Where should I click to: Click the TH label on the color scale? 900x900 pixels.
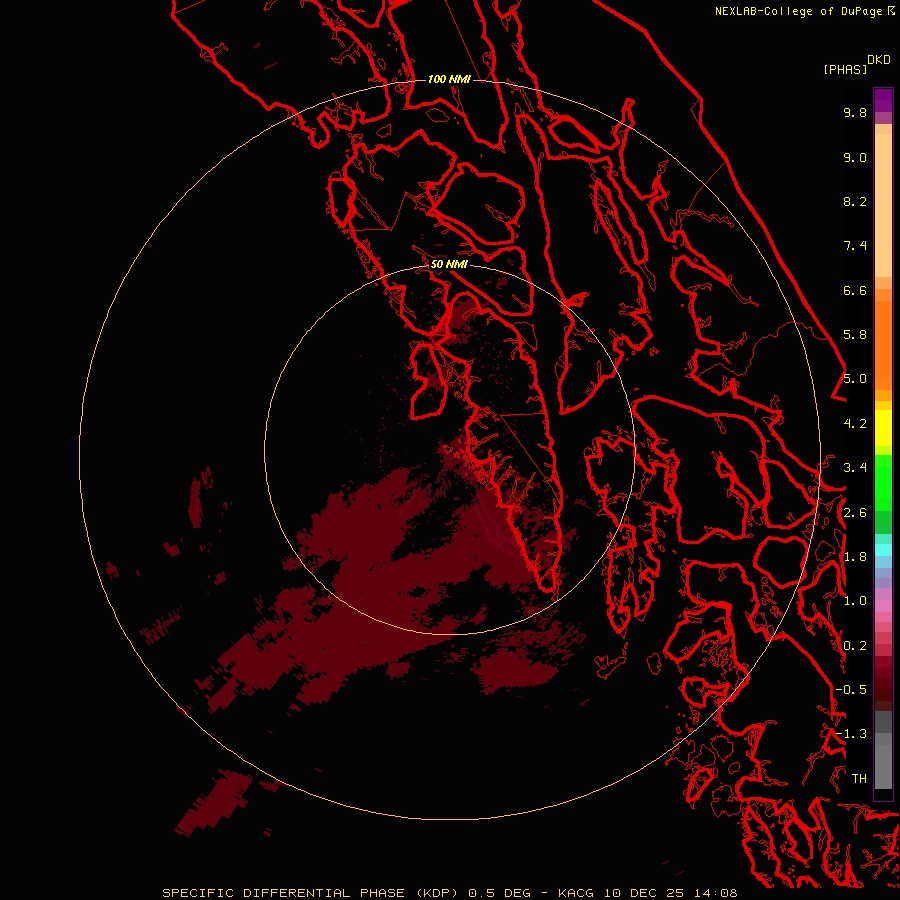(859, 779)
